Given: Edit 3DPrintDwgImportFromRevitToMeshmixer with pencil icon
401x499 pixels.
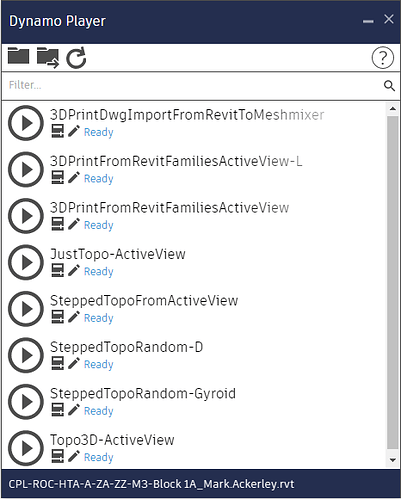Looking at the screenshot, I should click(74, 131).
